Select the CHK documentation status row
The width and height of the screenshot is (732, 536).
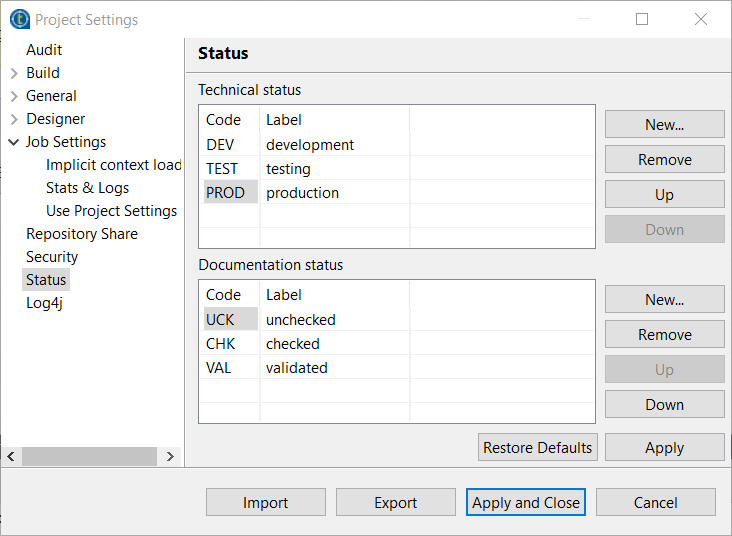(x=221, y=344)
